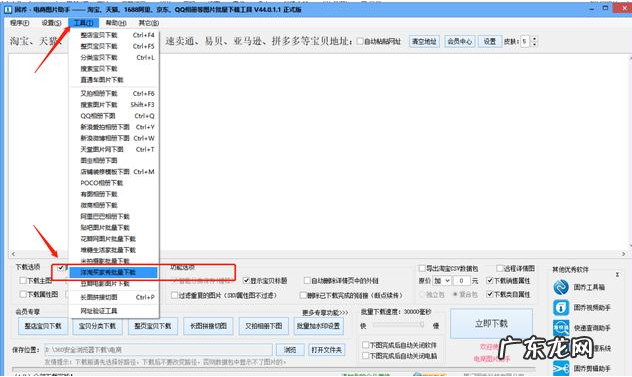Choose 长图拼接切图 Ctrl+P menu entry

(114, 297)
